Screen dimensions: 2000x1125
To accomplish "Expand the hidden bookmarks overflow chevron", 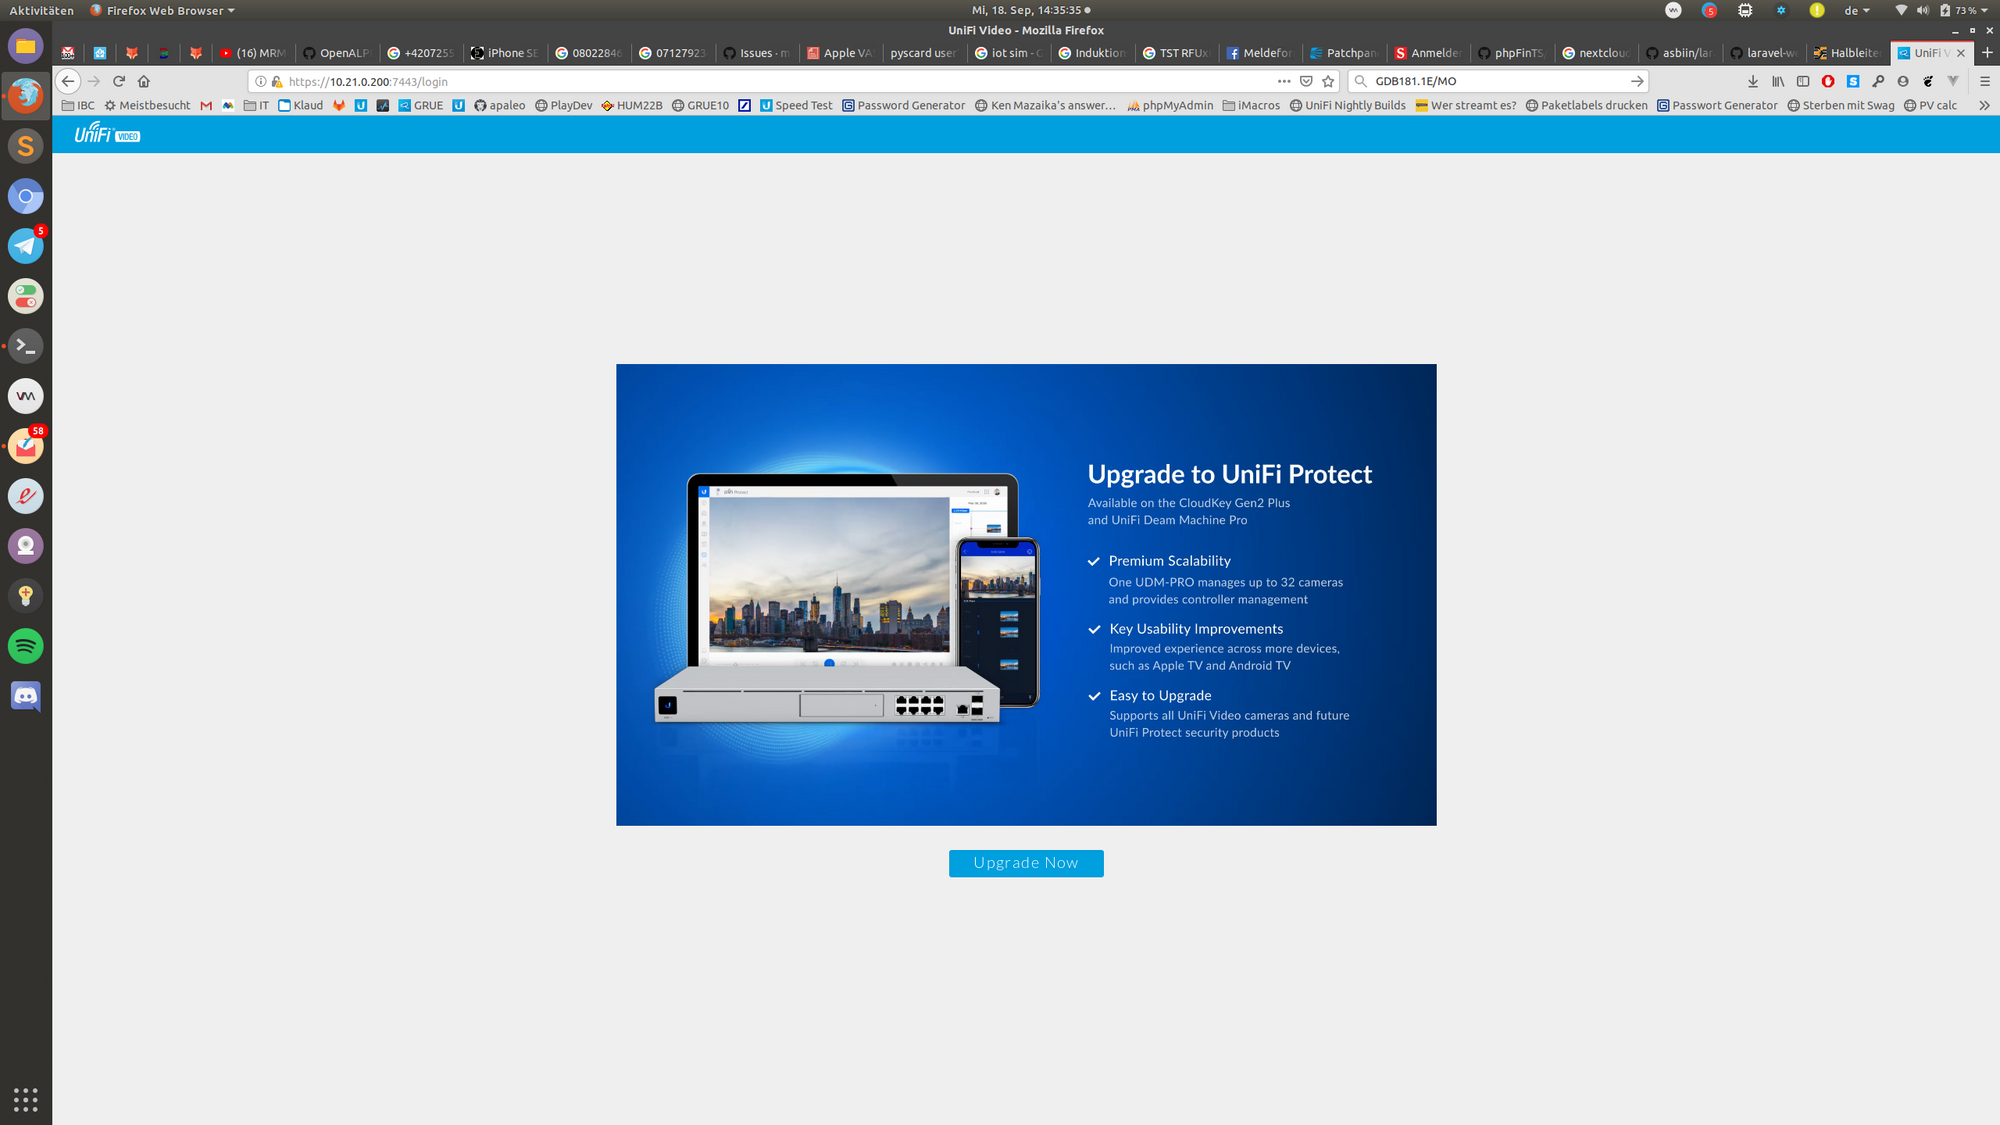I will (1984, 105).
